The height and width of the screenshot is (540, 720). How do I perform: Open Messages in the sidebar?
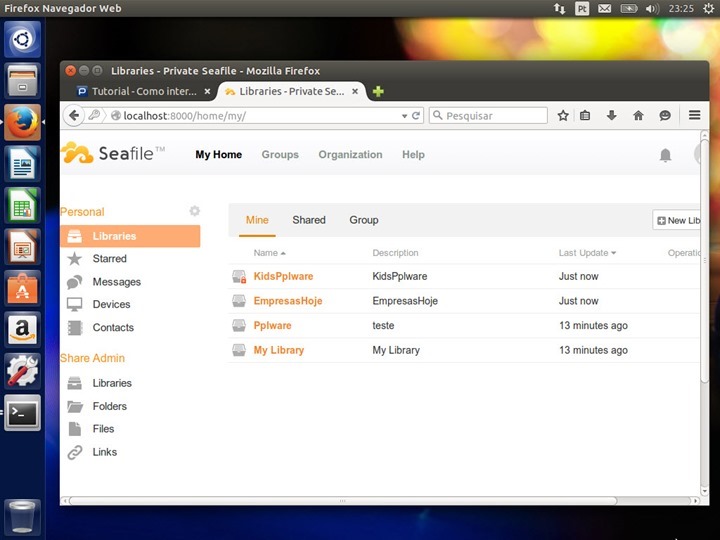[x=117, y=282]
